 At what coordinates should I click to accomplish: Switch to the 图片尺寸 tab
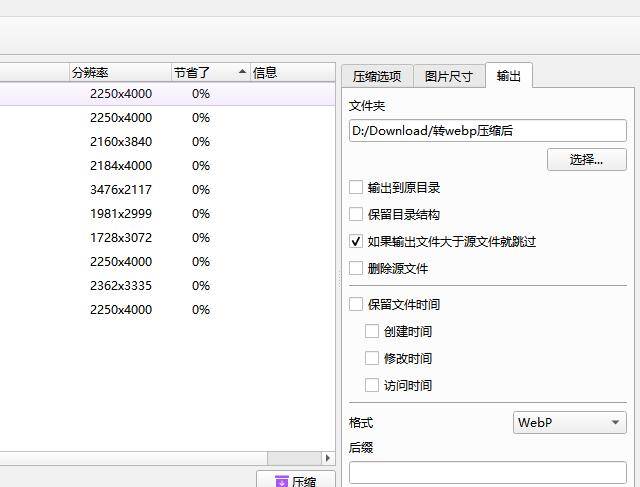click(x=449, y=76)
